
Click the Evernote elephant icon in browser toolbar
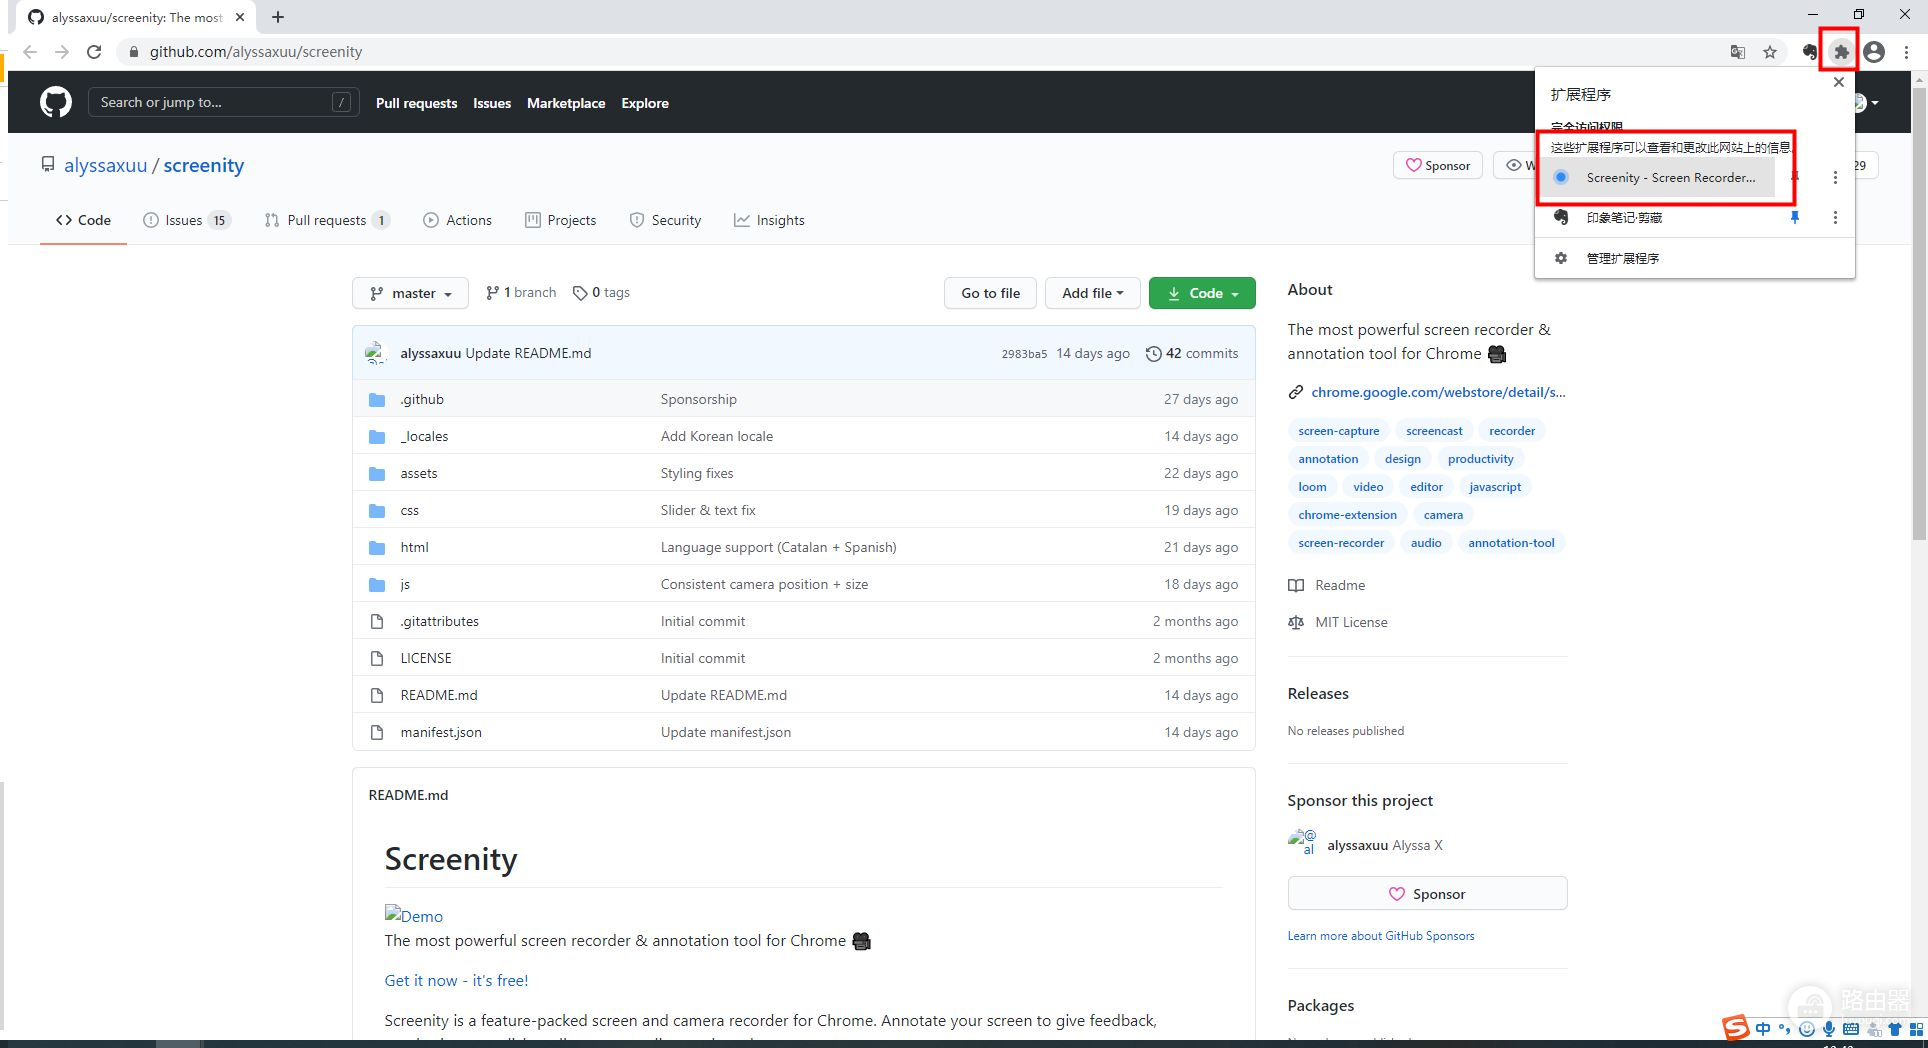click(x=1809, y=52)
